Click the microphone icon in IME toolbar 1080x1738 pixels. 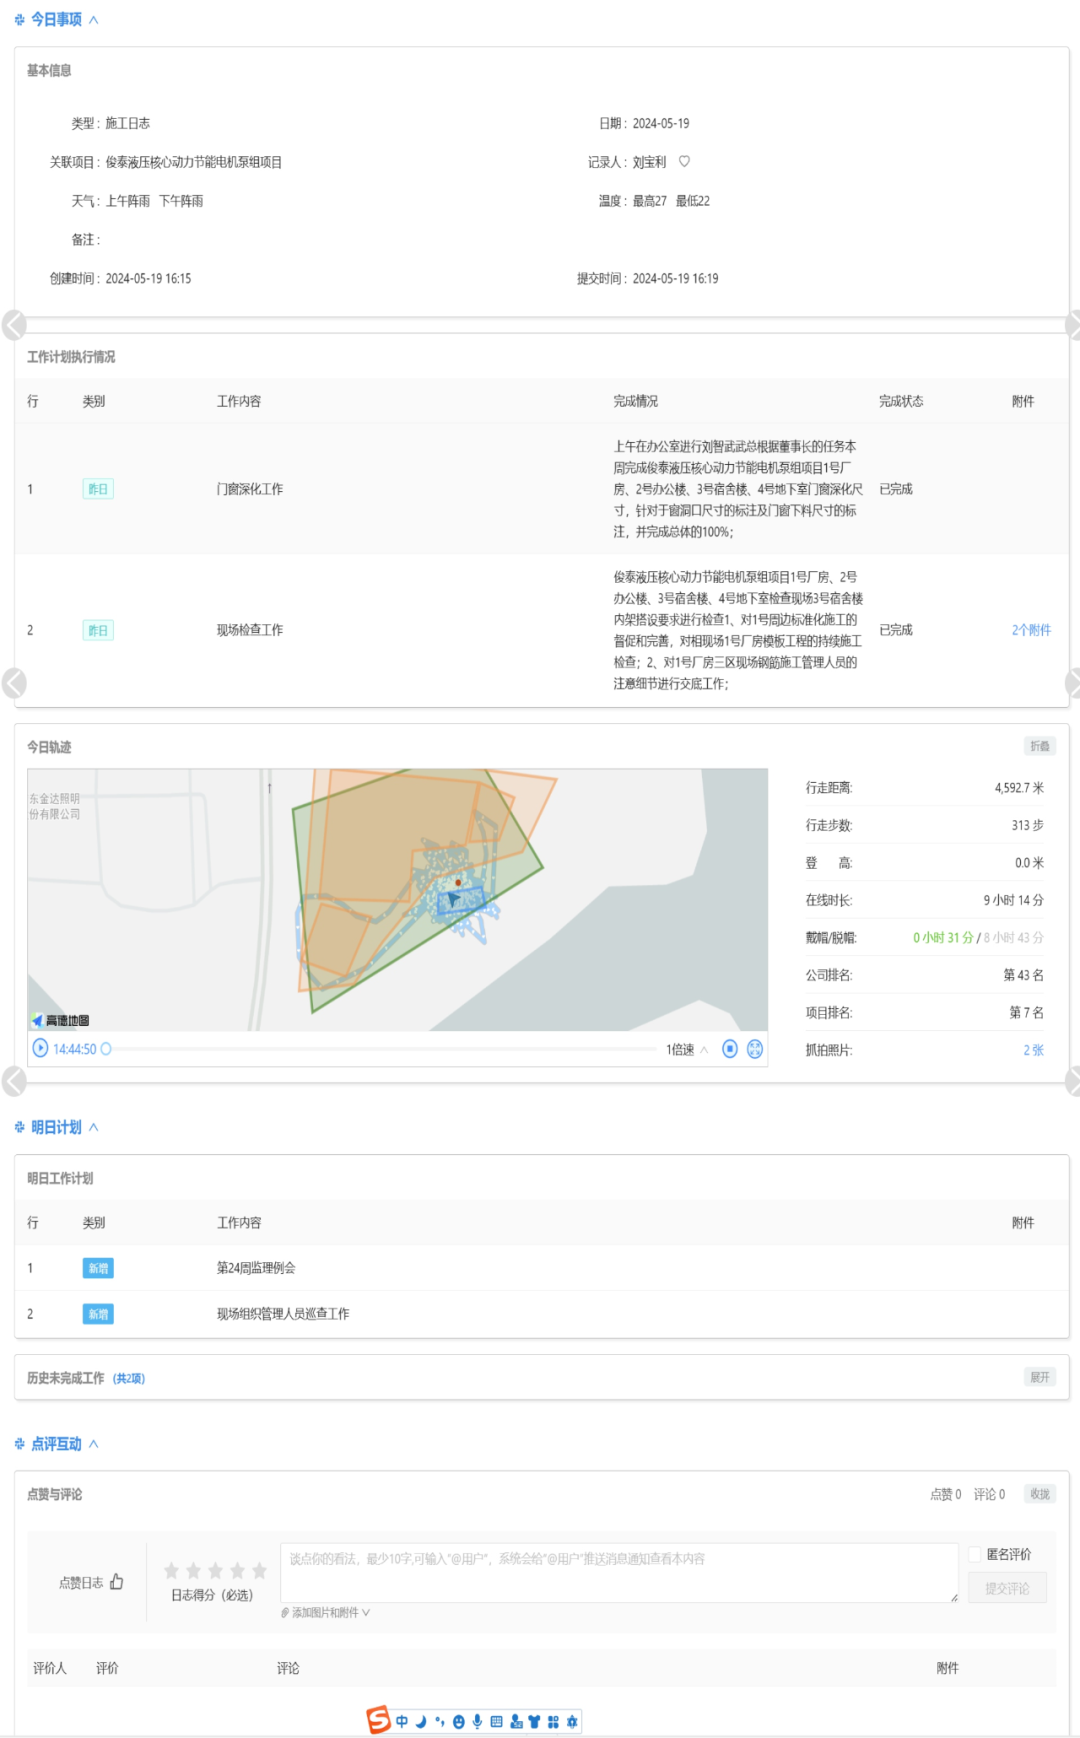477,1721
